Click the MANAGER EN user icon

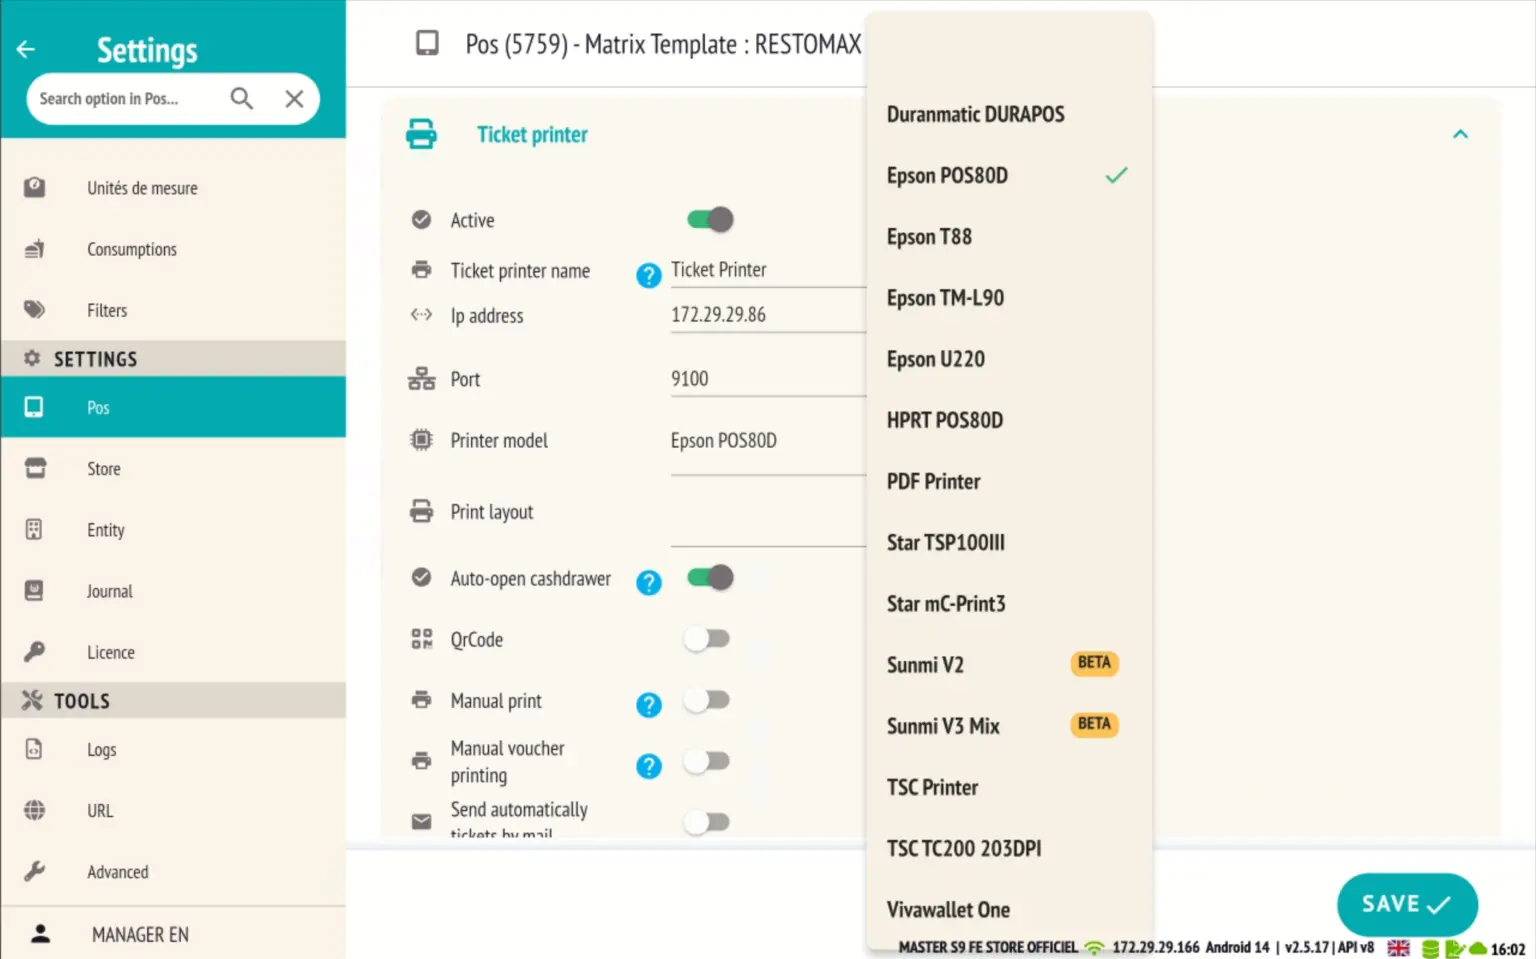point(40,934)
